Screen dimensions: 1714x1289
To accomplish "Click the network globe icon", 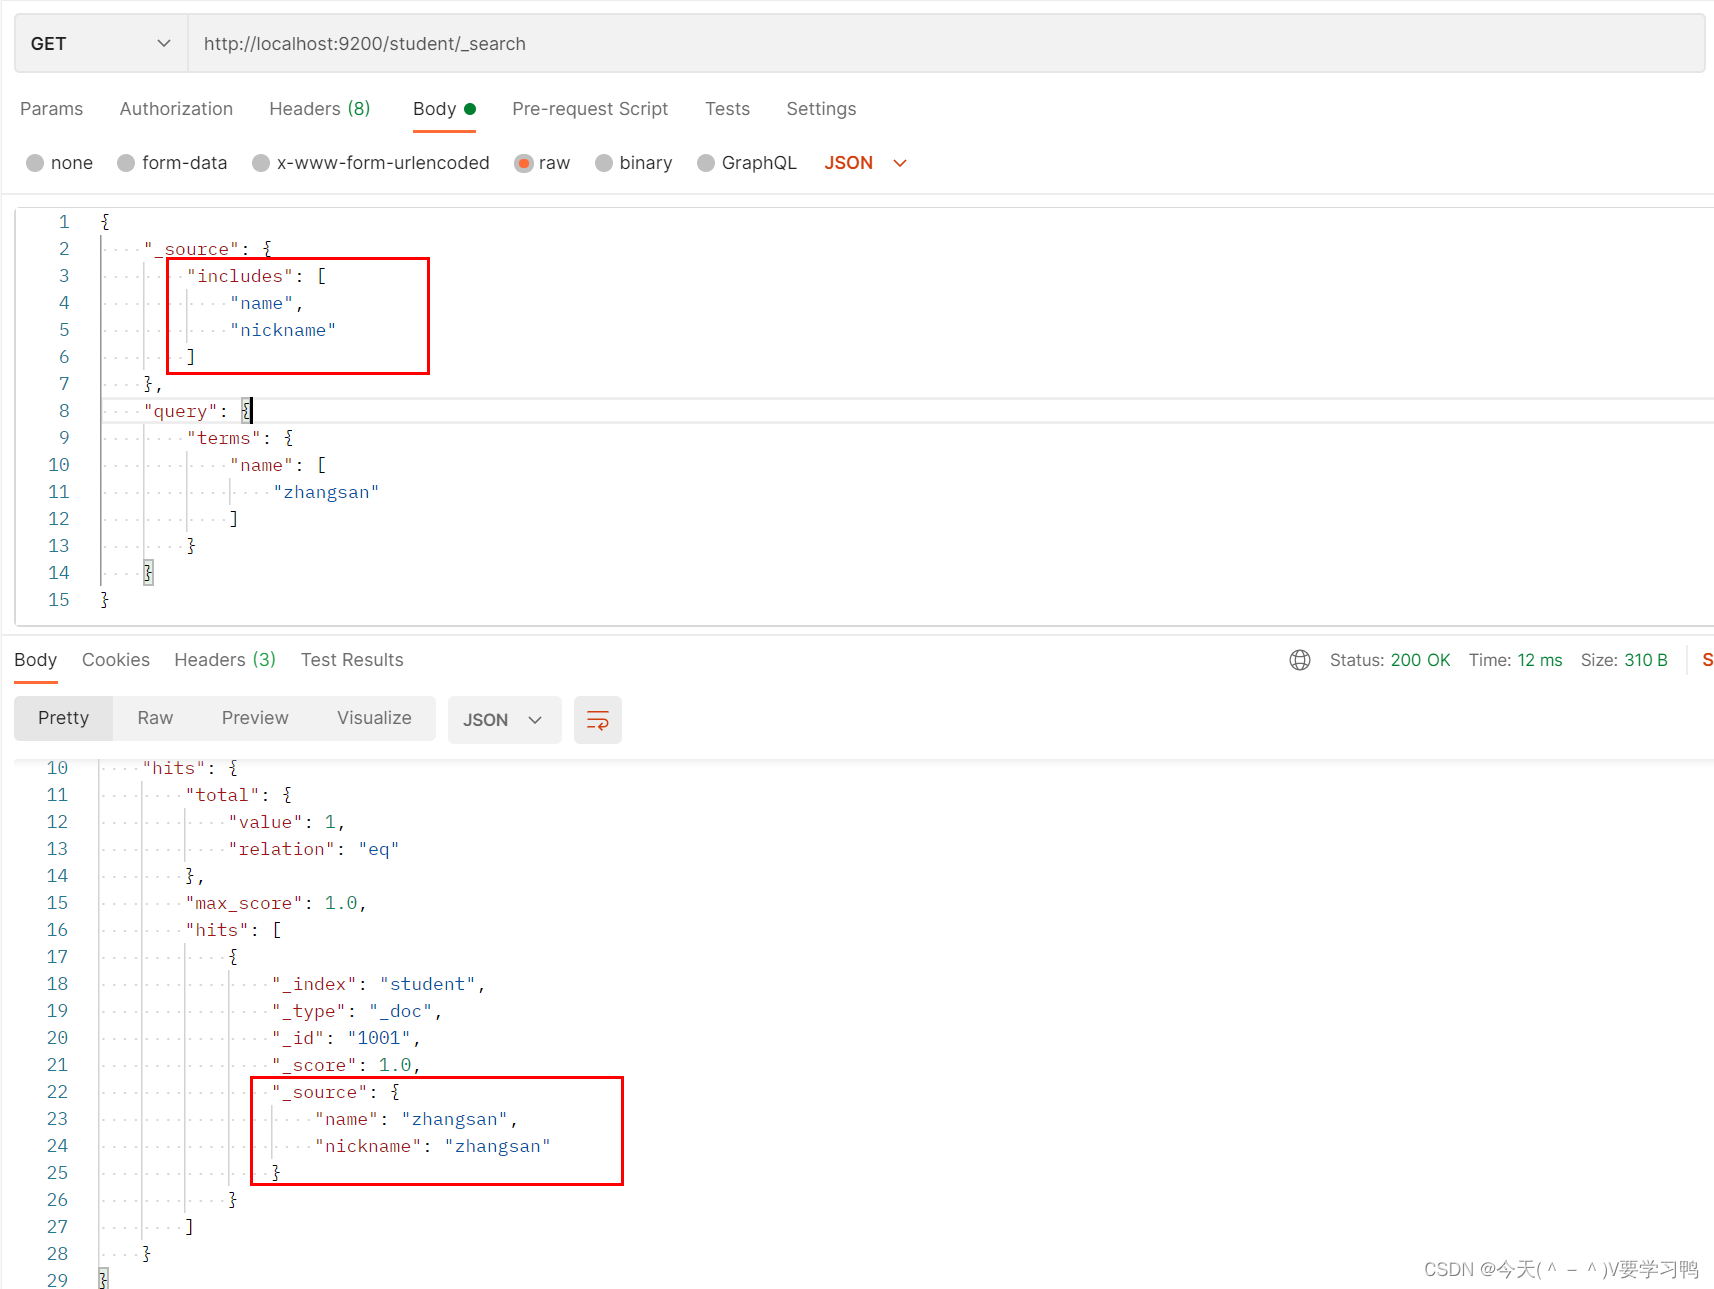I will click(x=1300, y=660).
